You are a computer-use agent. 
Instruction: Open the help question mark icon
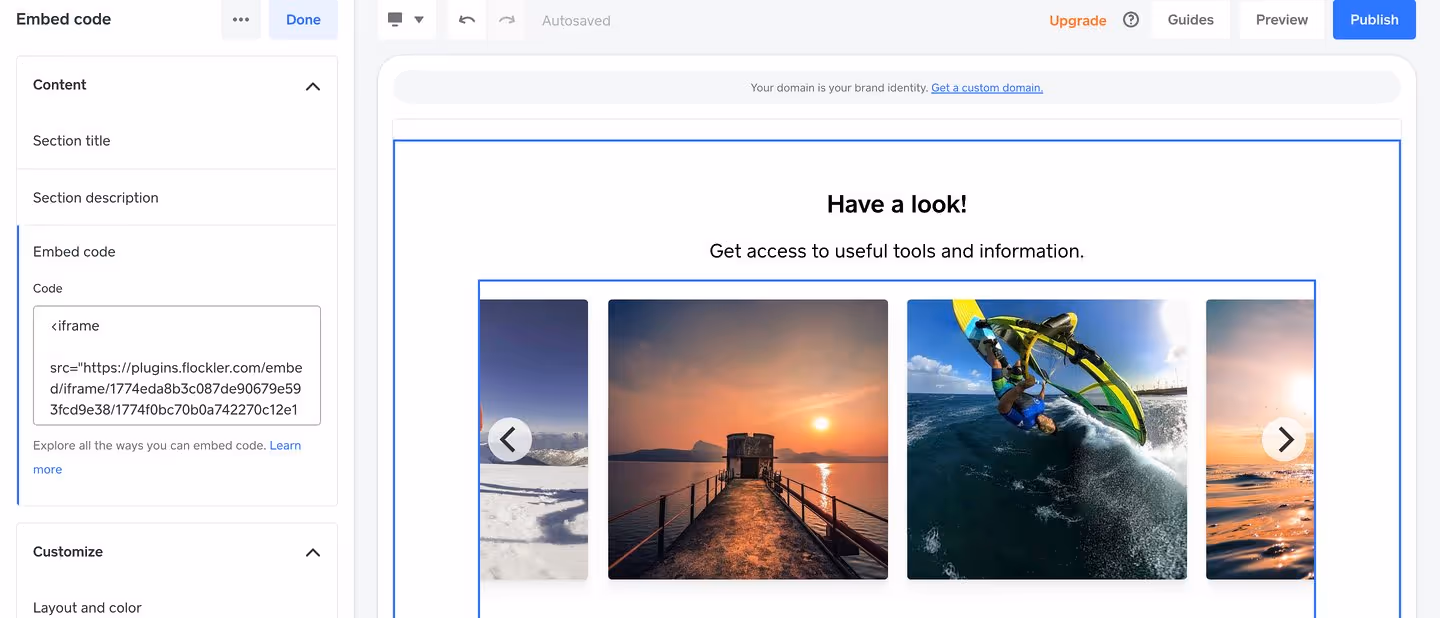pos(1131,20)
